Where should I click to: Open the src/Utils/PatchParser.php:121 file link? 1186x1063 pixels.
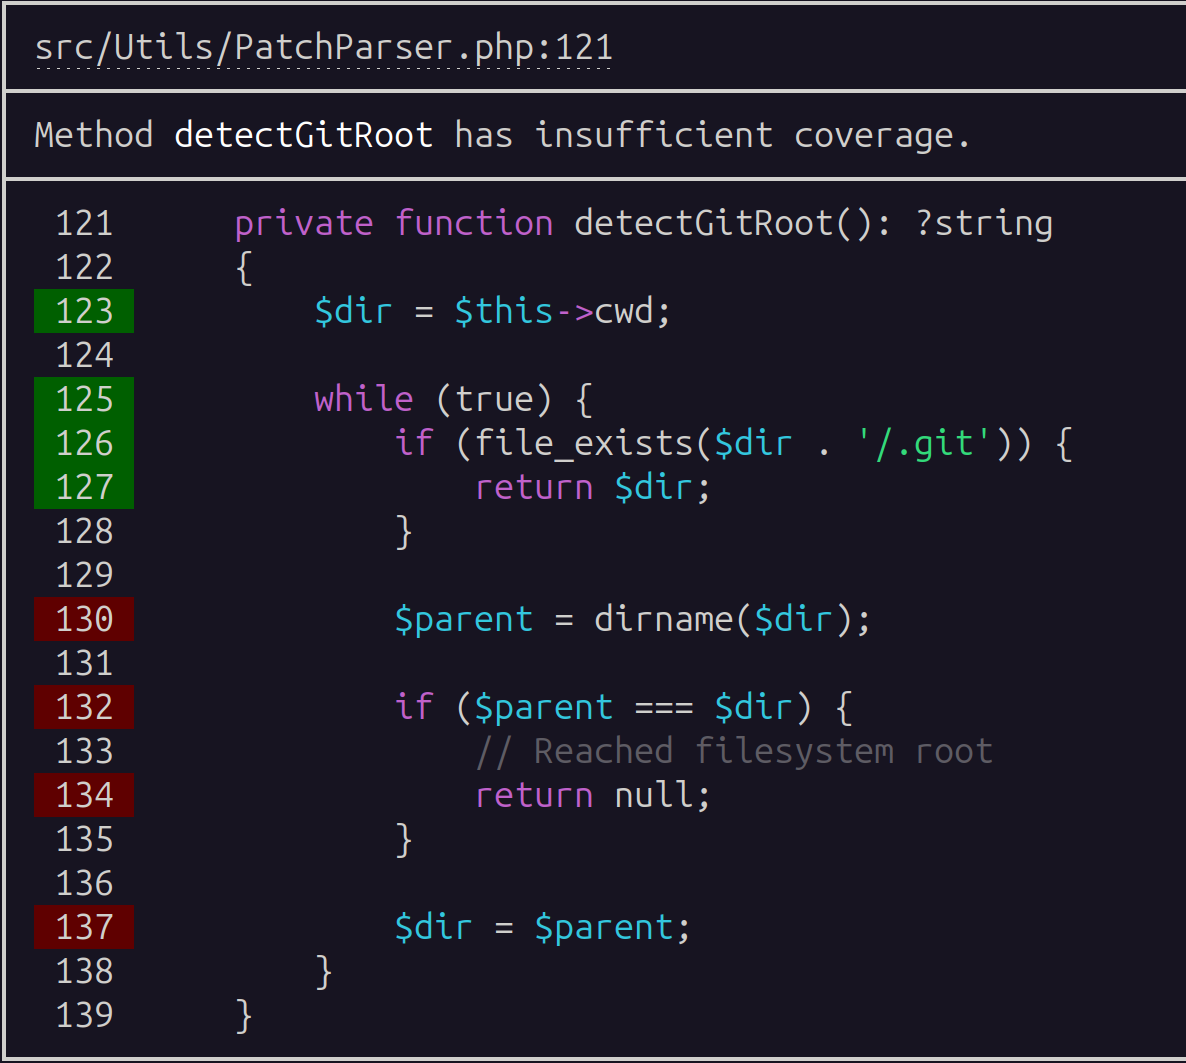coord(323,48)
